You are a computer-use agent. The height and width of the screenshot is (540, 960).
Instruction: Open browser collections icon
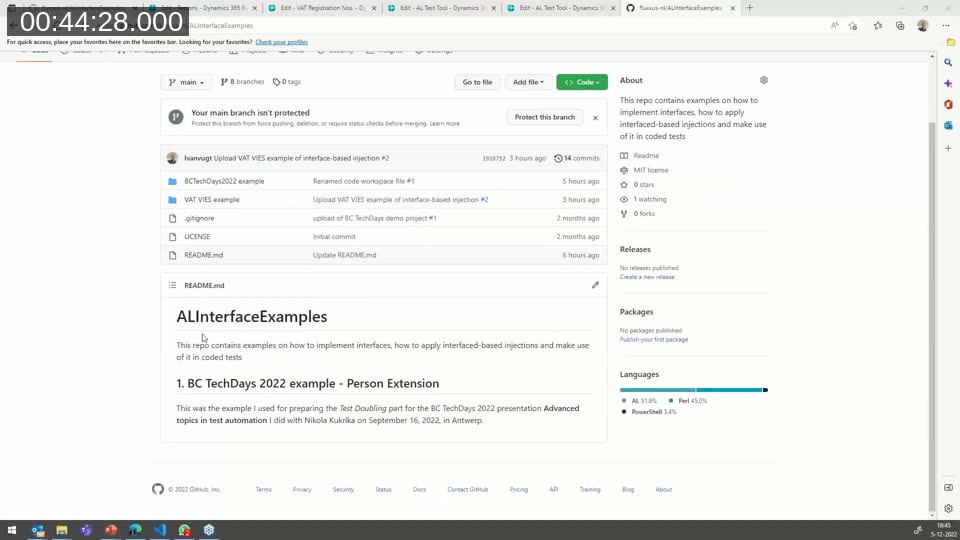pos(900,26)
